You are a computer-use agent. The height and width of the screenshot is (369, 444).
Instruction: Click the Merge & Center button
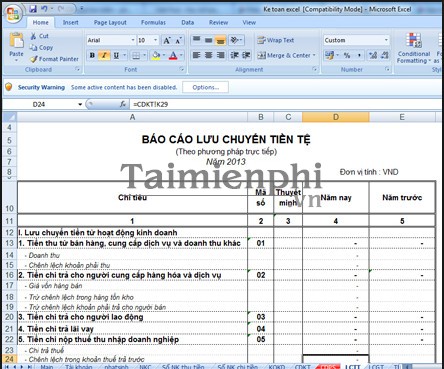(x=284, y=55)
